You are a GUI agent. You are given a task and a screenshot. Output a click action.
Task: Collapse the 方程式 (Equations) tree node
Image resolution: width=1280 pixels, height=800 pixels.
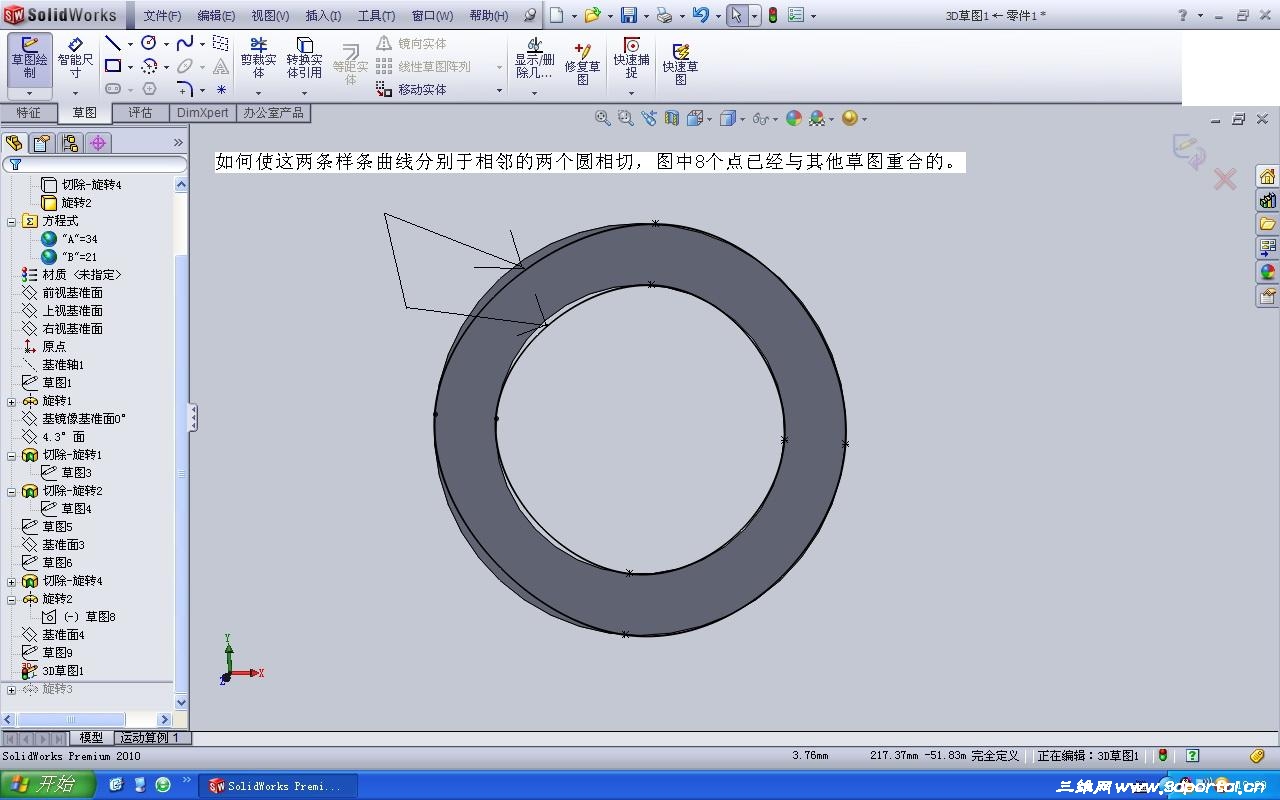click(x=12, y=221)
